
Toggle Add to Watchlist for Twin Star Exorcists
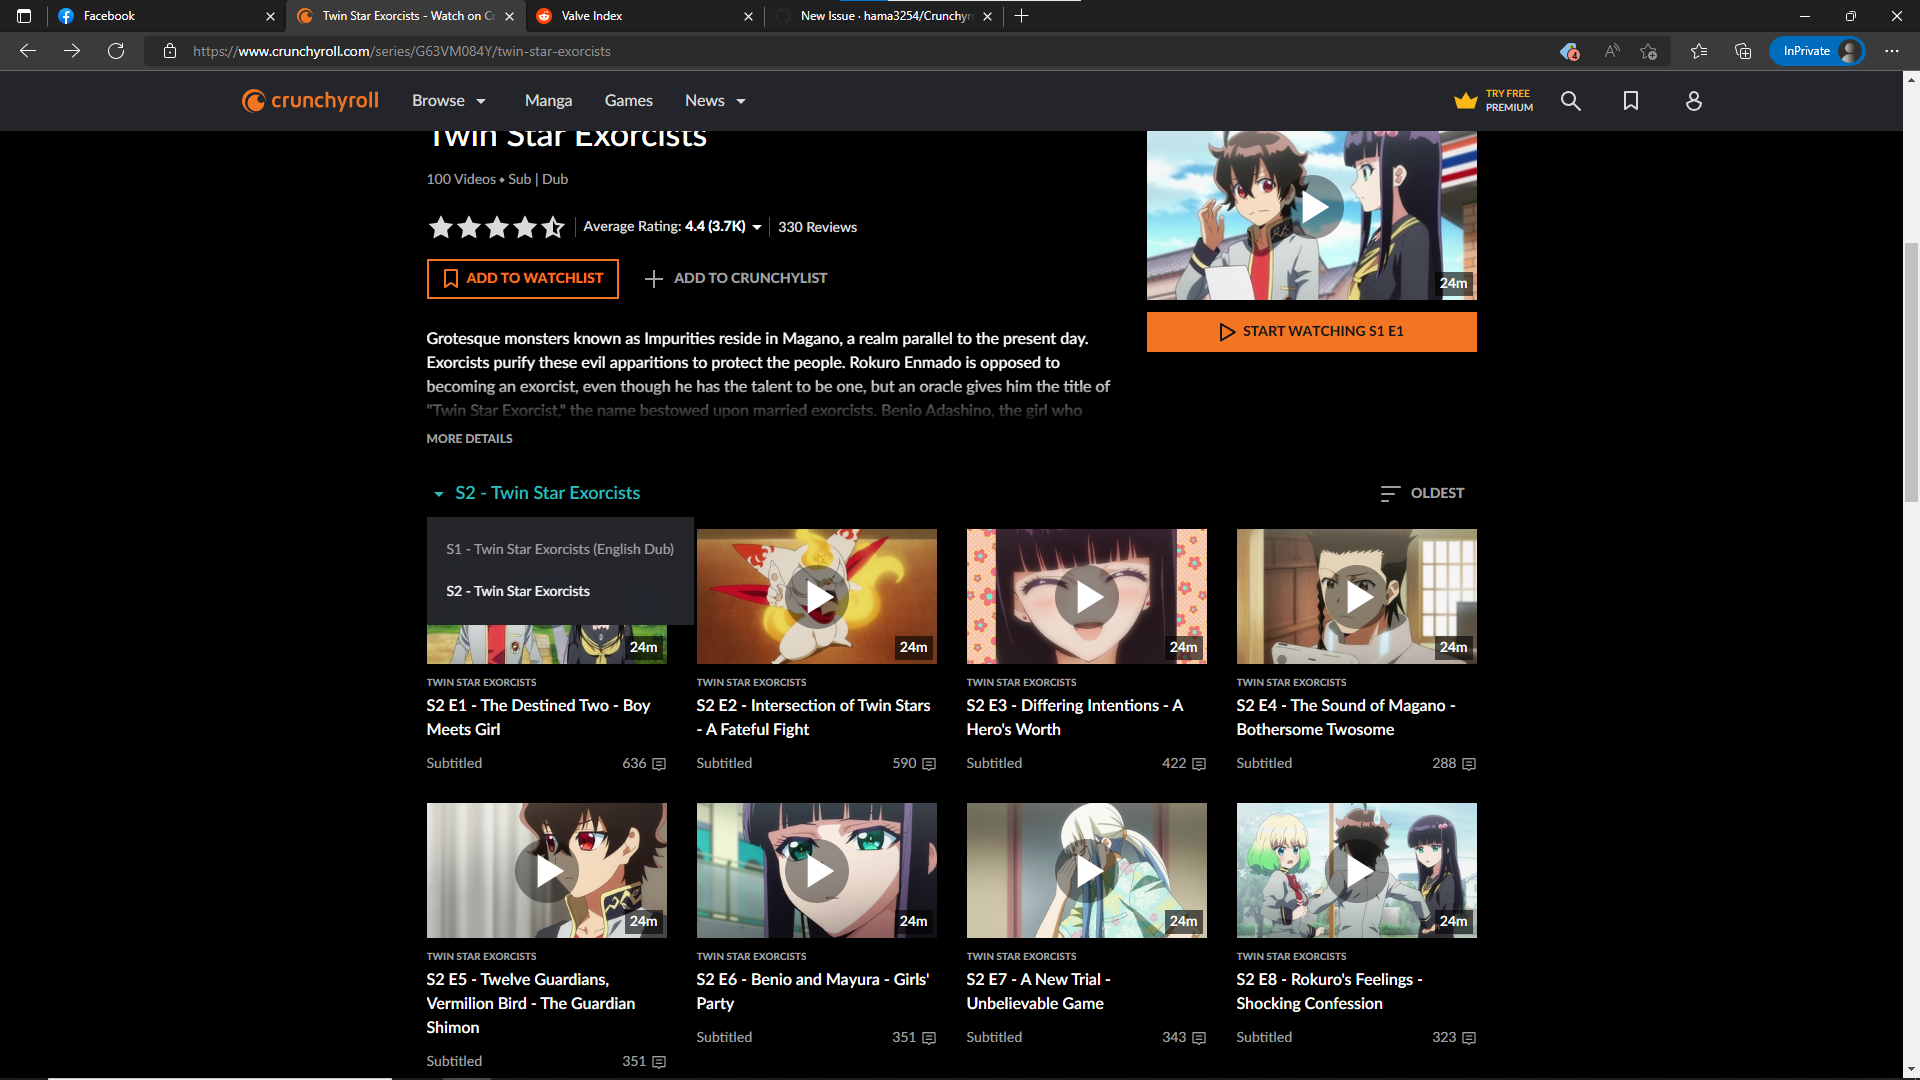tap(522, 278)
